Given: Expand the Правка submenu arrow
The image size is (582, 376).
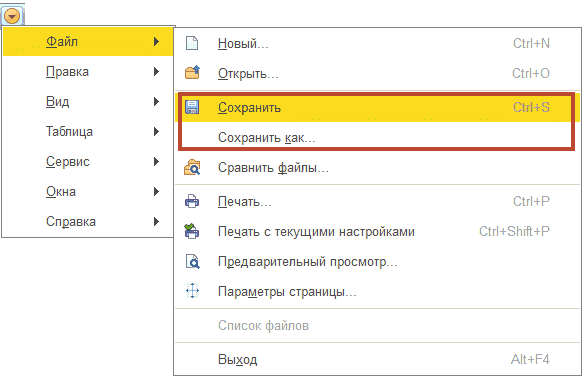Looking at the screenshot, I should pos(157,71).
